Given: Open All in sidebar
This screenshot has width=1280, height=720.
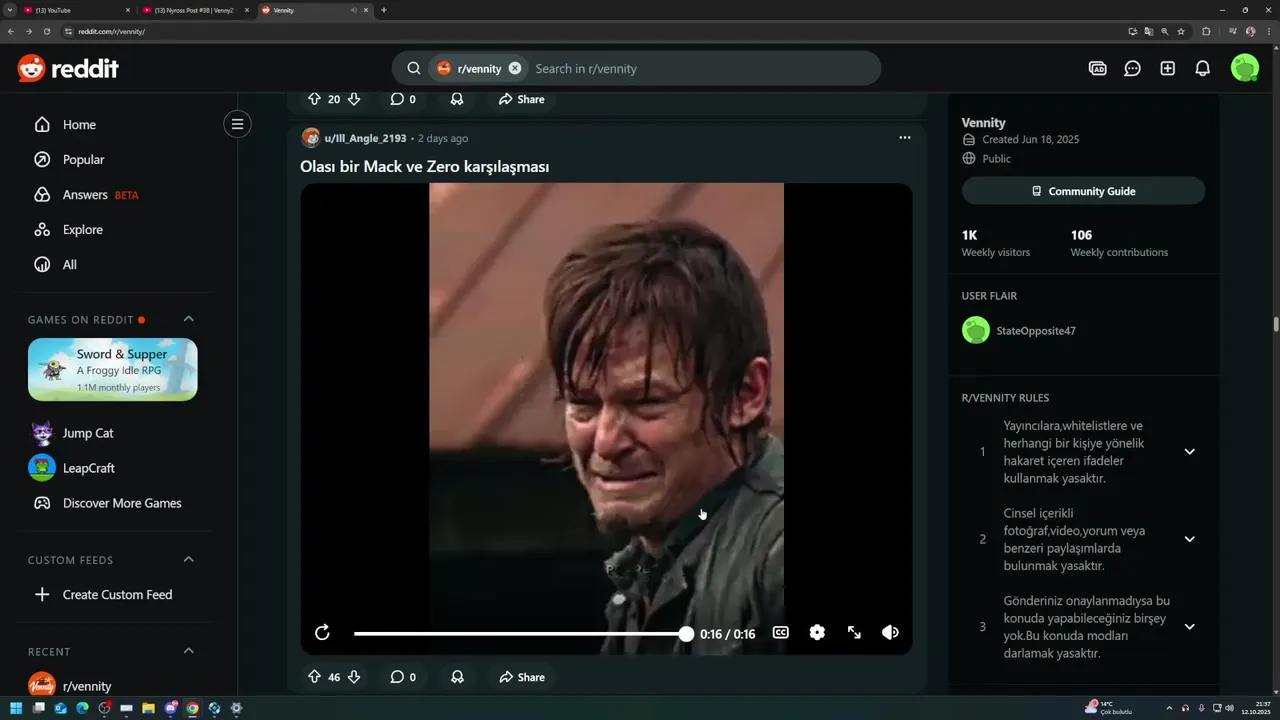Looking at the screenshot, I should 69,265.
